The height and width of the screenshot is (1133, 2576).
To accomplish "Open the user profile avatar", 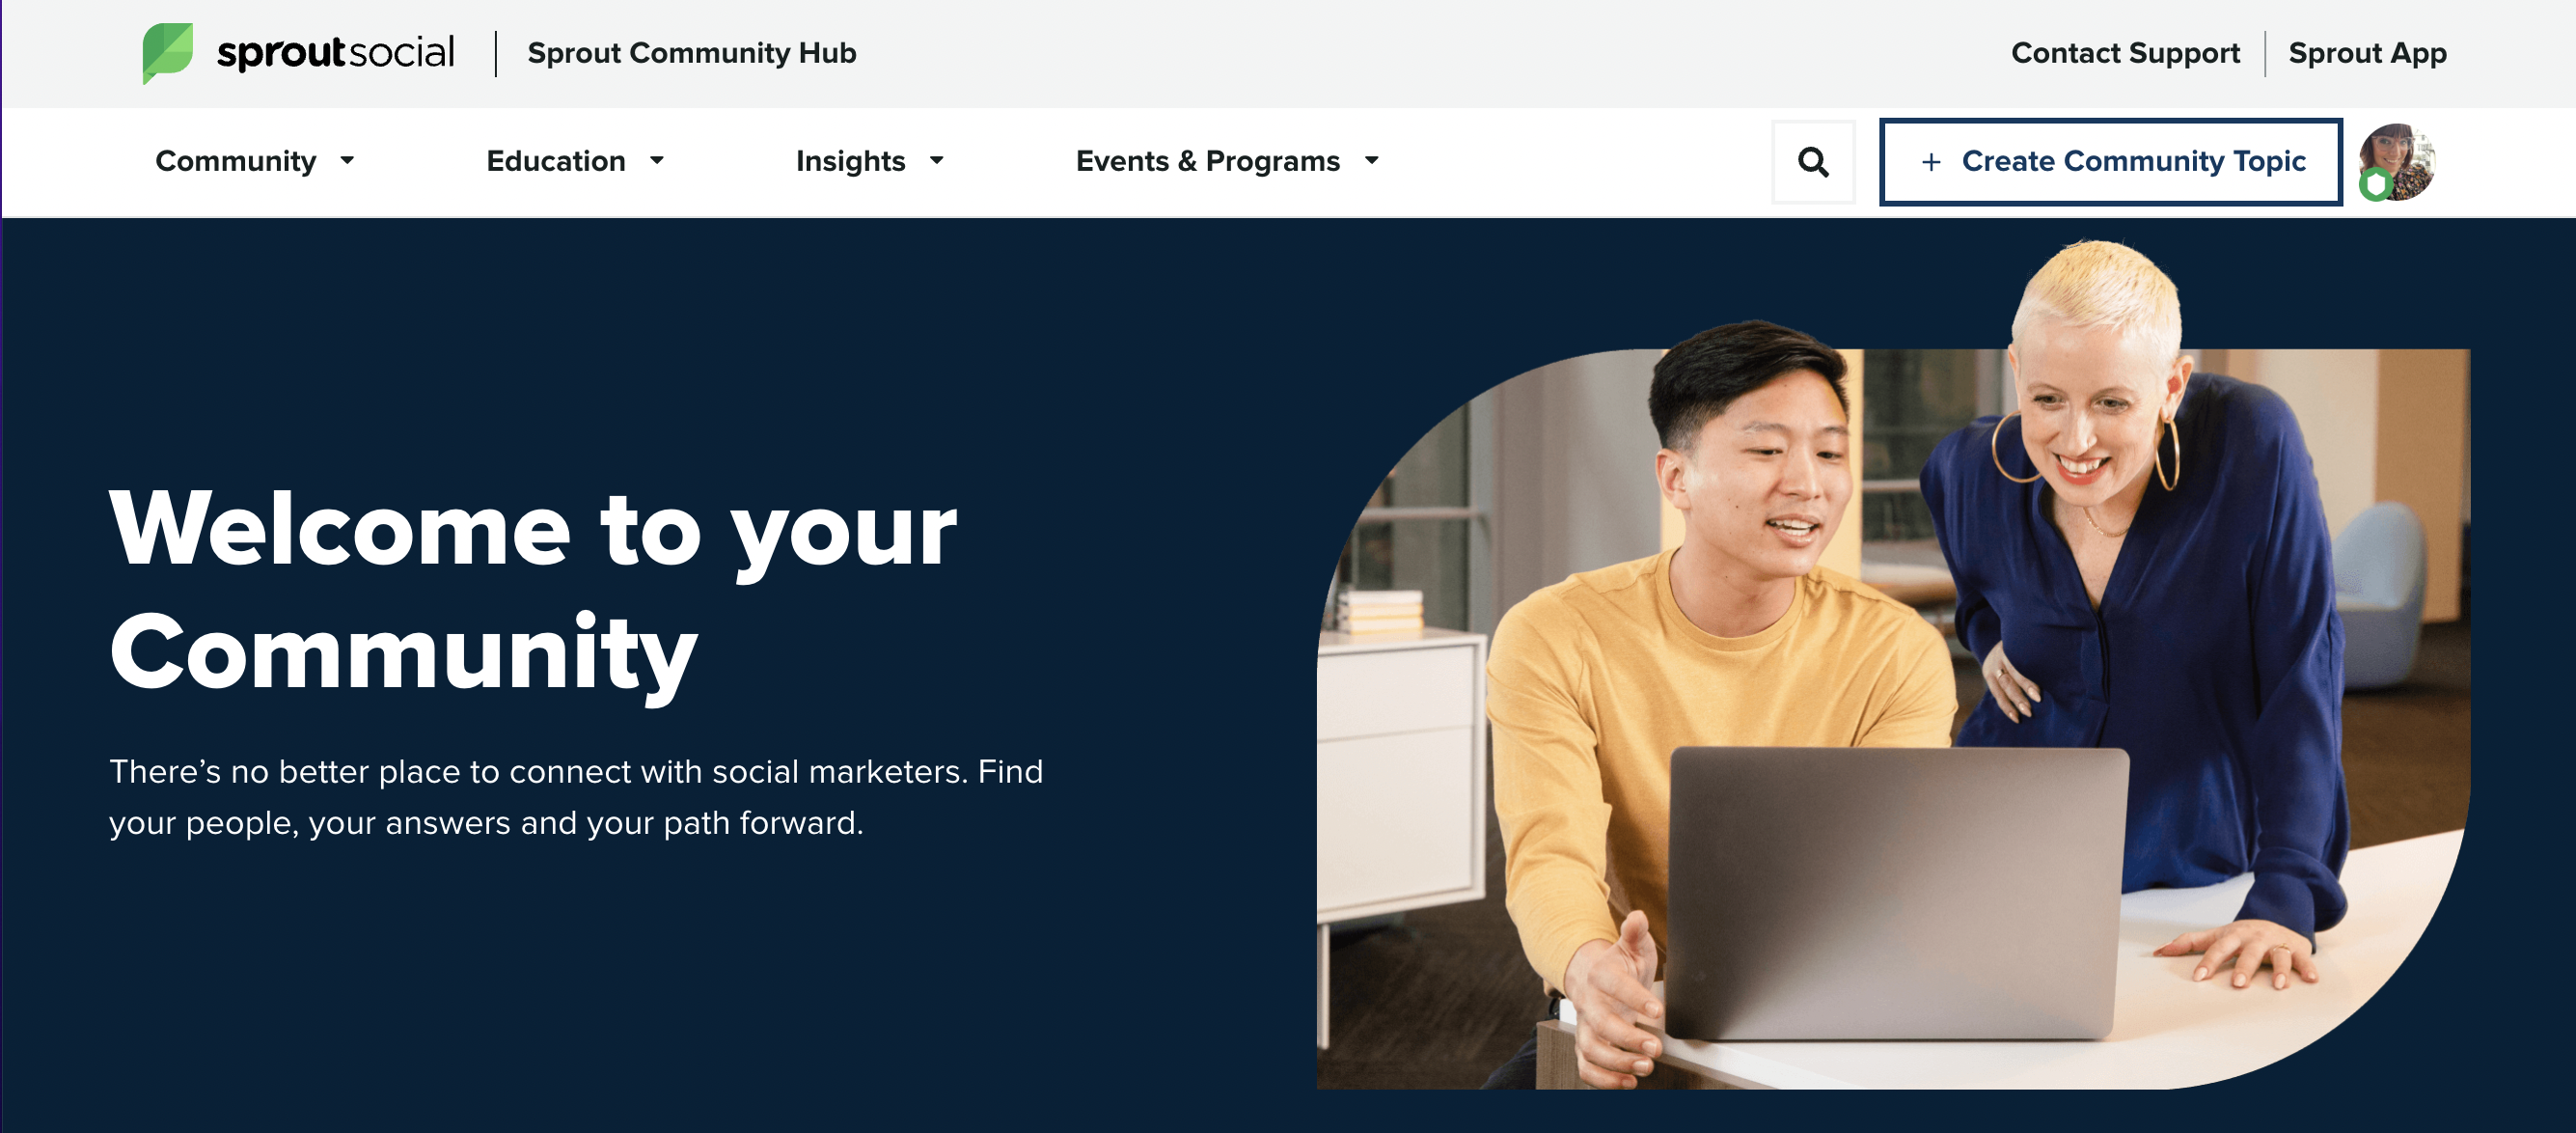I will pyautogui.click(x=2397, y=162).
